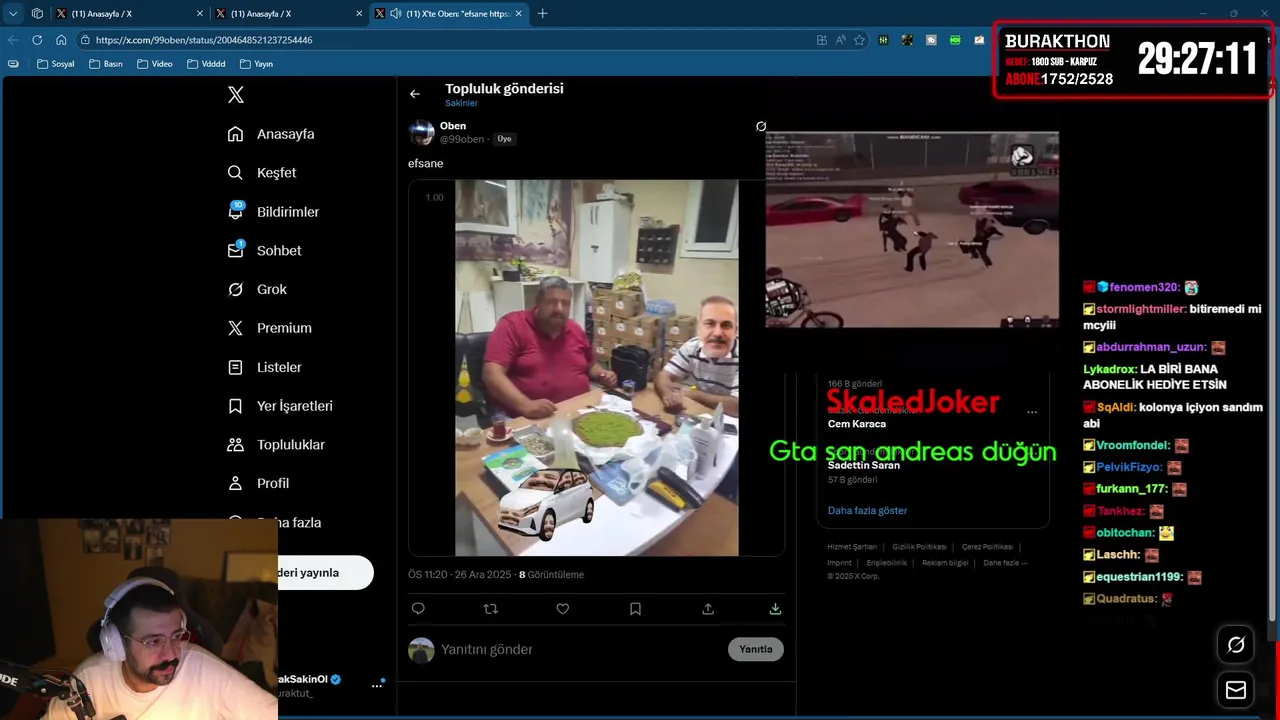Open more options for Cem Karaca trend
Image resolution: width=1280 pixels, height=720 pixels.
[1032, 412]
